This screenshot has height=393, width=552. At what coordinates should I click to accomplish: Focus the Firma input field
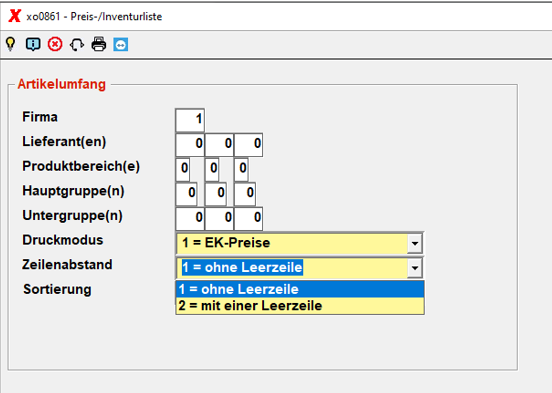190,120
